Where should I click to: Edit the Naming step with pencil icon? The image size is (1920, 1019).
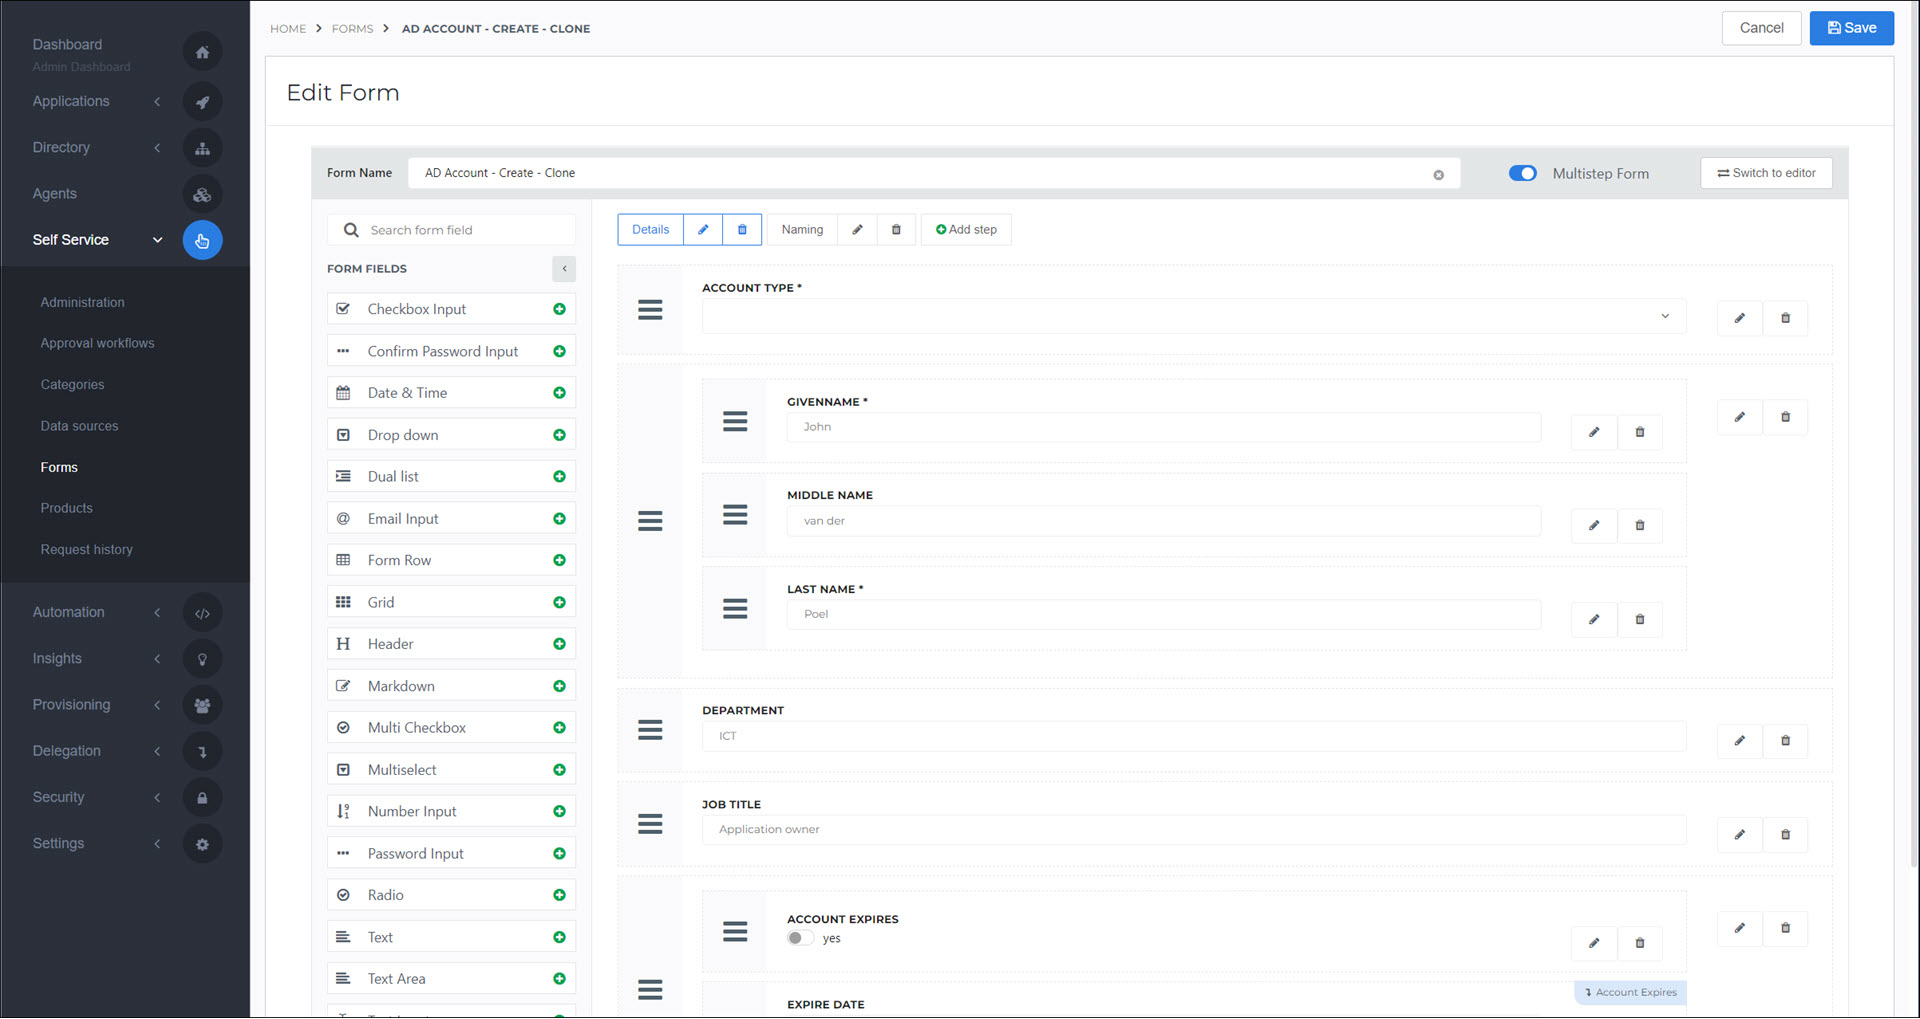click(x=857, y=229)
